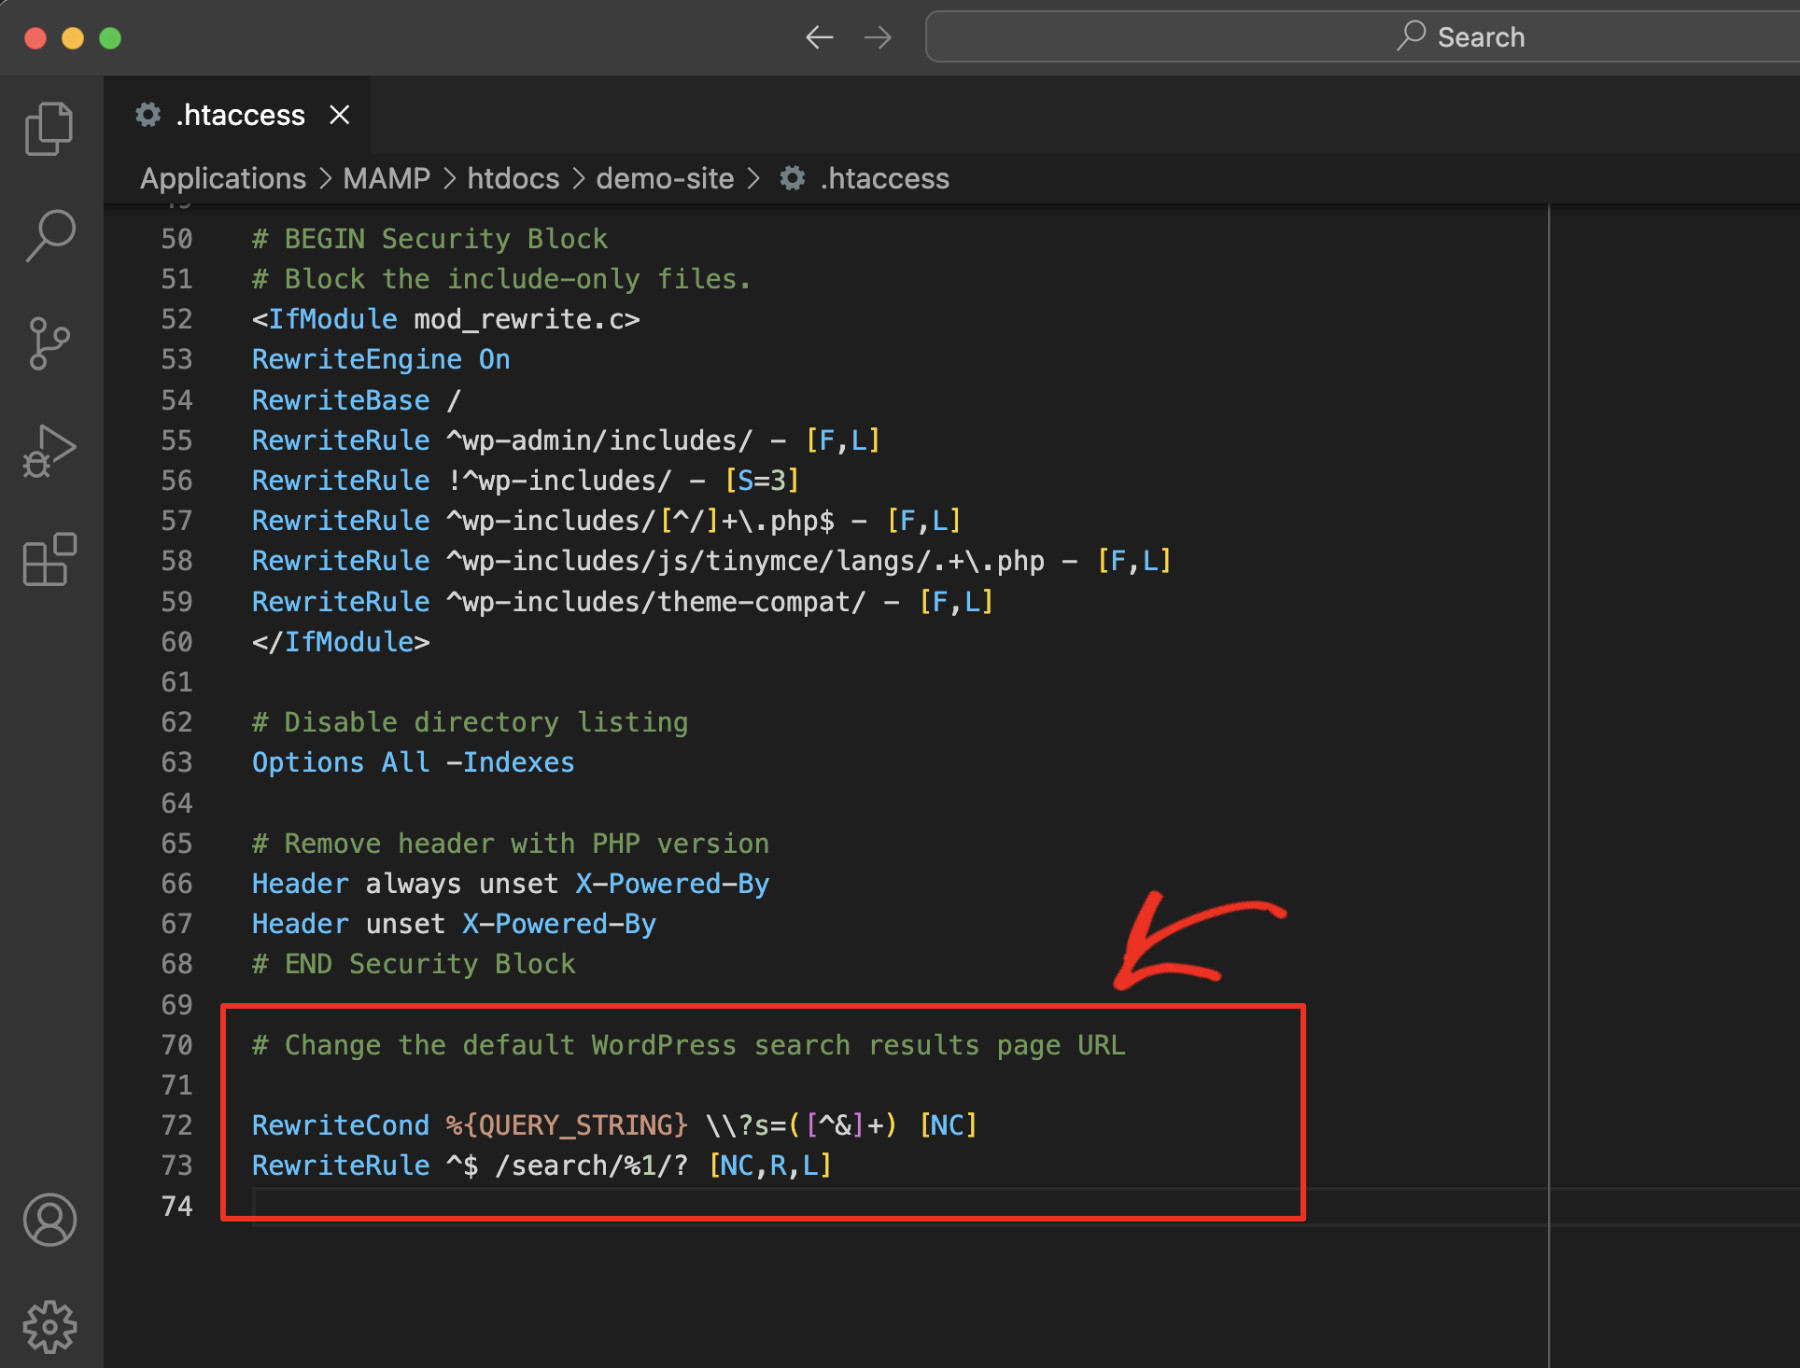Click 'Options All -Indexes' line
This screenshot has width=1800, height=1368.
pos(414,763)
